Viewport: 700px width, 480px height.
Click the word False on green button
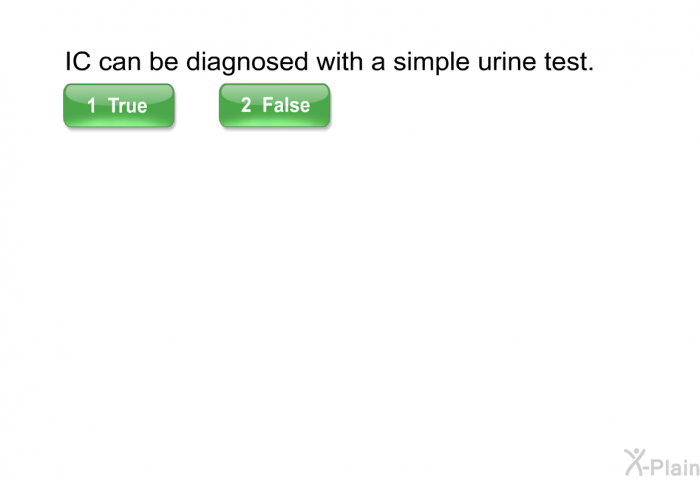tap(286, 105)
